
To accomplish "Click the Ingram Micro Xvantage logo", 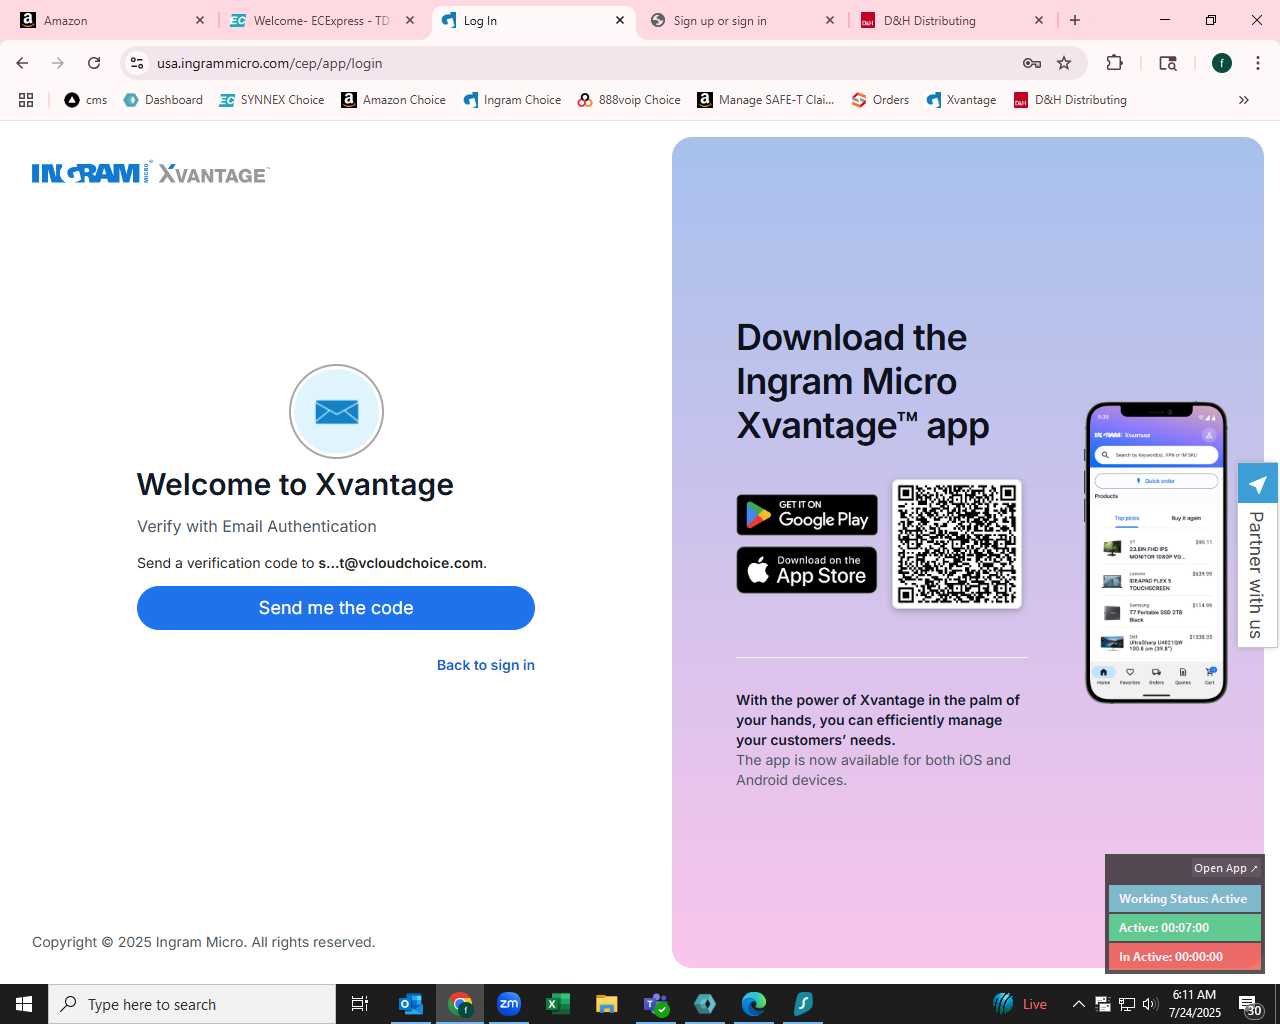I will [151, 173].
